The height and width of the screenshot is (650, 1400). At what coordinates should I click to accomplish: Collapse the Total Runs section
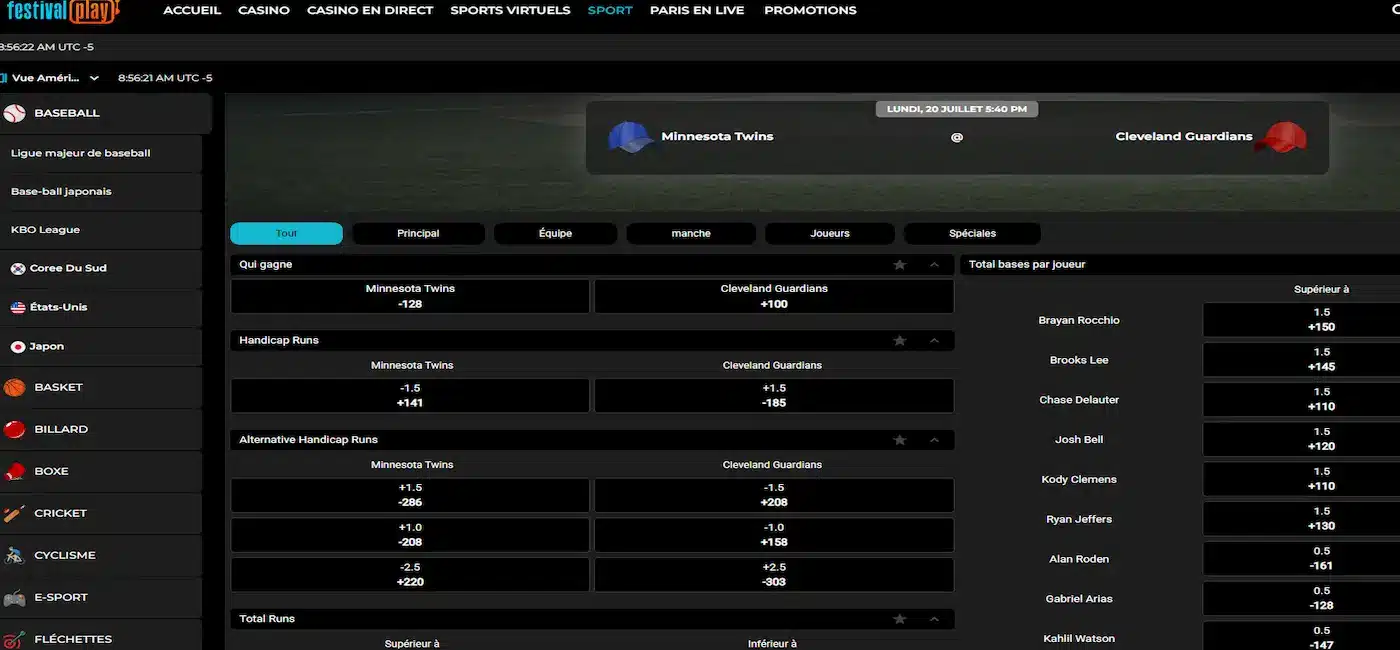coord(934,619)
